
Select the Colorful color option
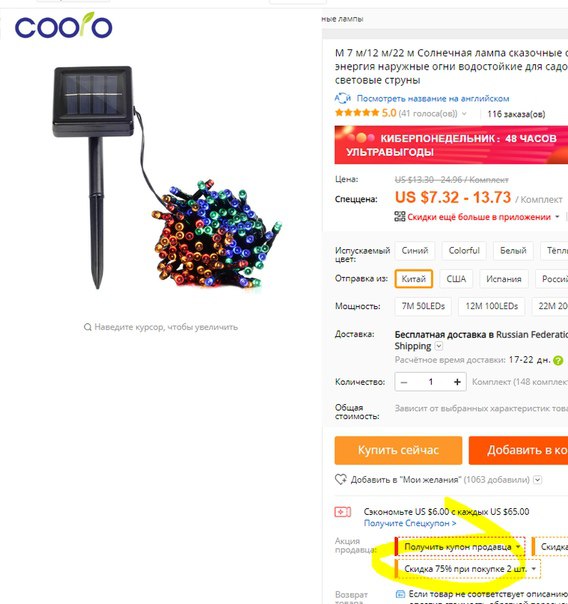tap(464, 250)
